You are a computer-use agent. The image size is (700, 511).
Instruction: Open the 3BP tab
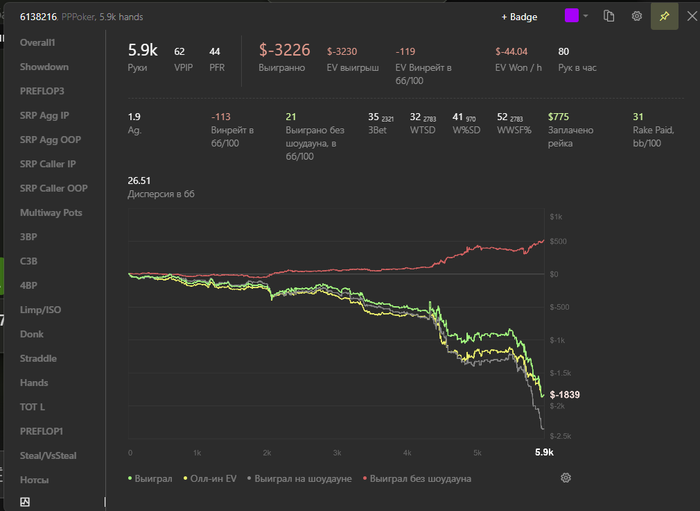[x=28, y=237]
